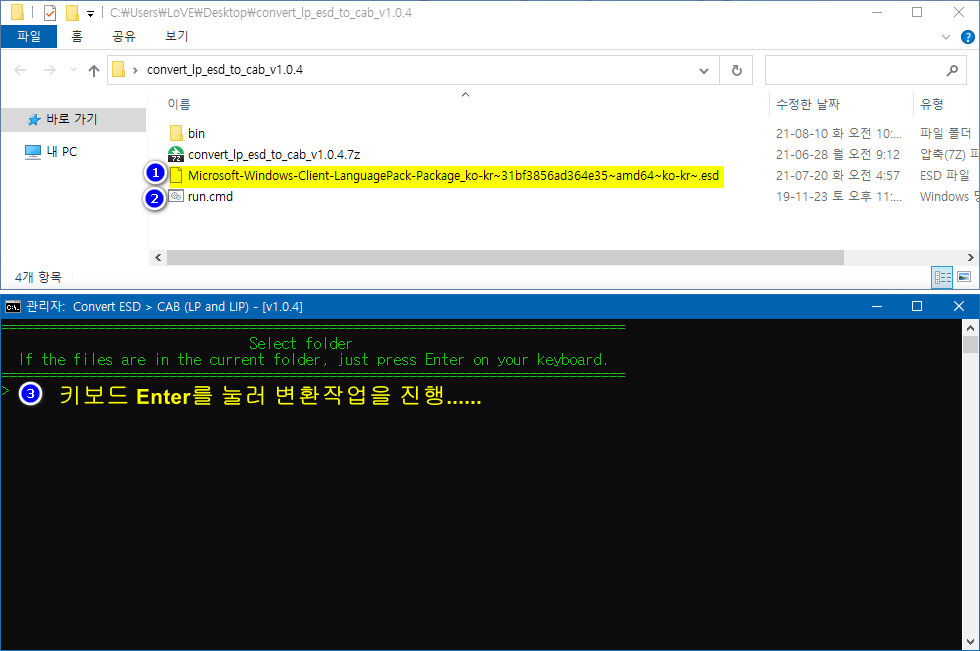Image resolution: width=980 pixels, height=651 pixels.
Task: Click the horizontal scrollbar right arrow
Action: (970, 257)
